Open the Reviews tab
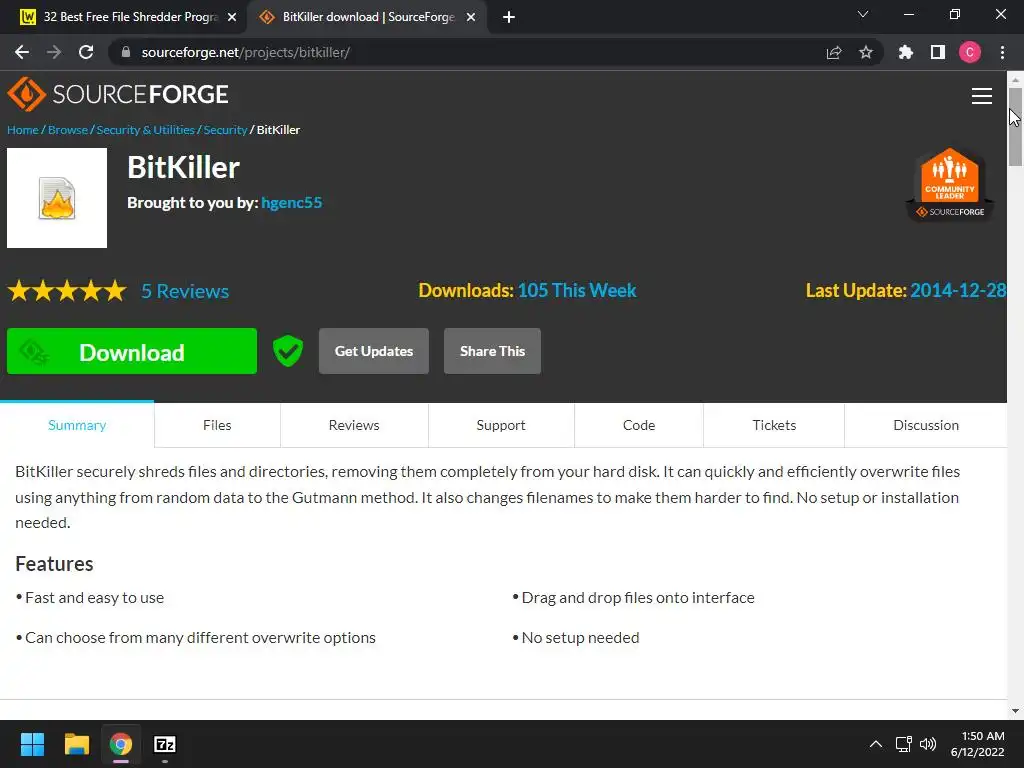 [354, 425]
